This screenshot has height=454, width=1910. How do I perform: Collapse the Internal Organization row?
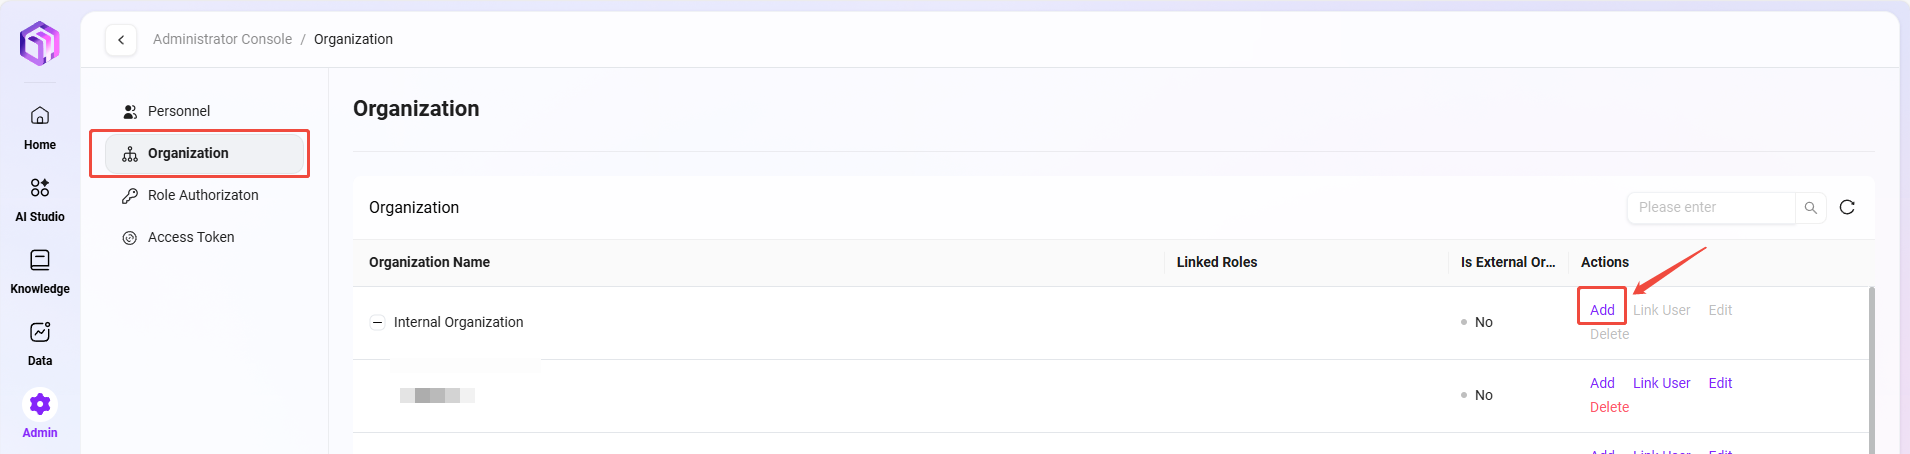click(378, 322)
